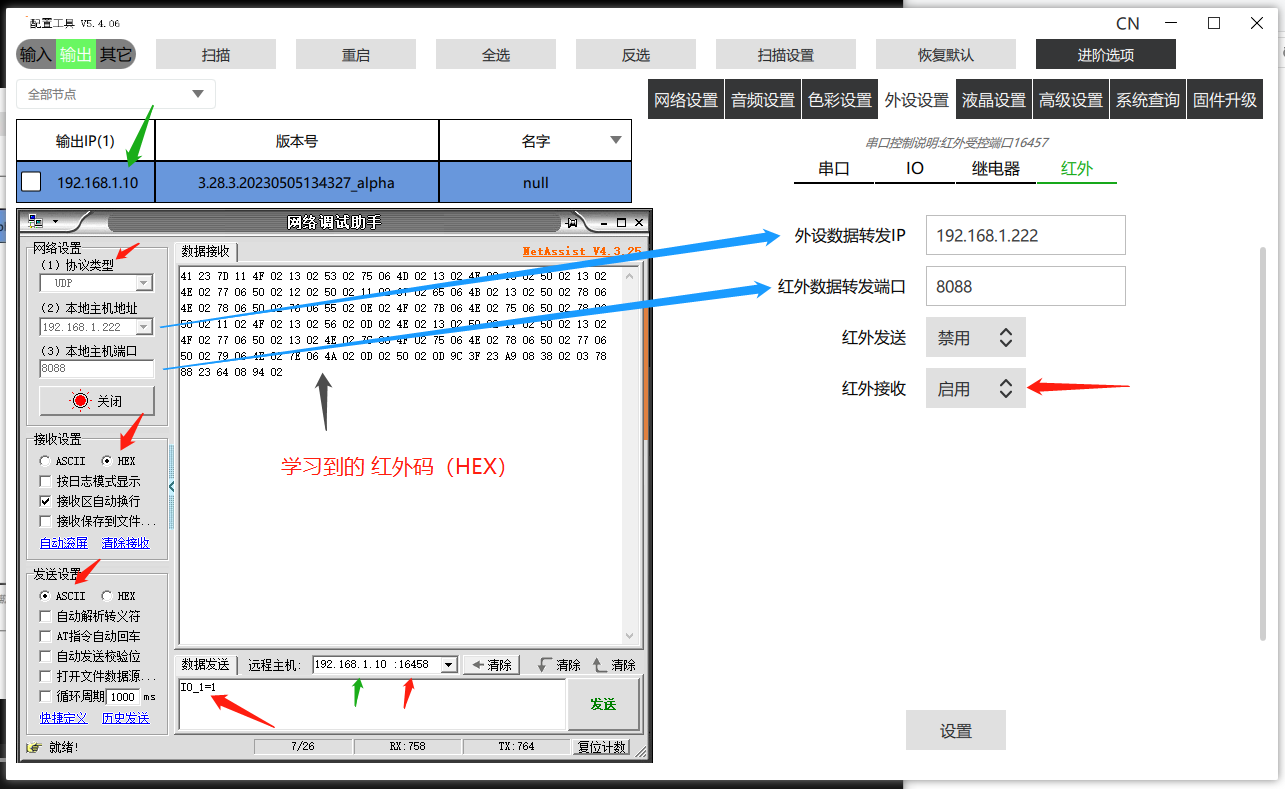Click the 红外数据转发端口 input field

[1025, 286]
